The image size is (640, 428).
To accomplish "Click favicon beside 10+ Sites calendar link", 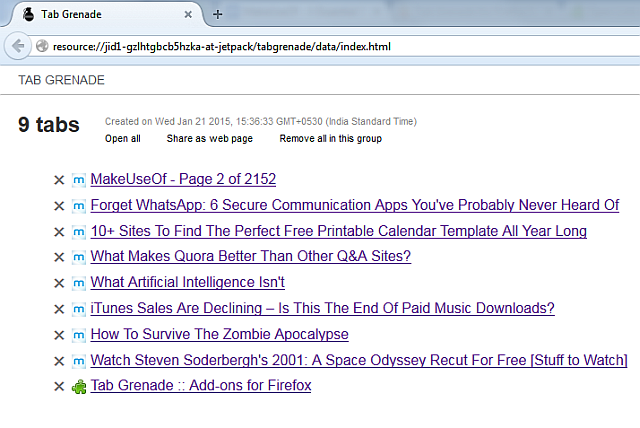I will [79, 232].
